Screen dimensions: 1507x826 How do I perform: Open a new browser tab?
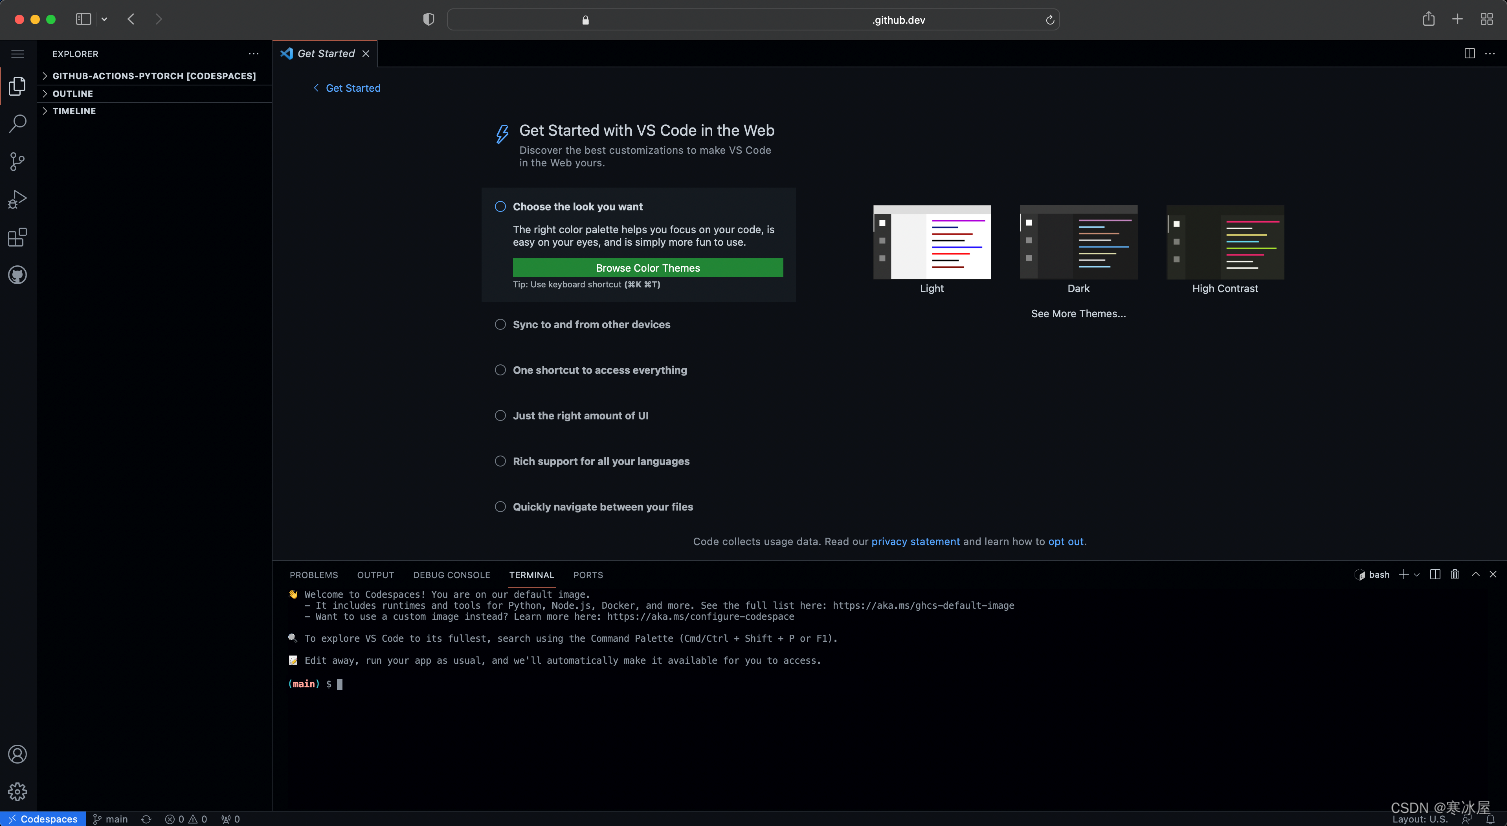point(1457,19)
